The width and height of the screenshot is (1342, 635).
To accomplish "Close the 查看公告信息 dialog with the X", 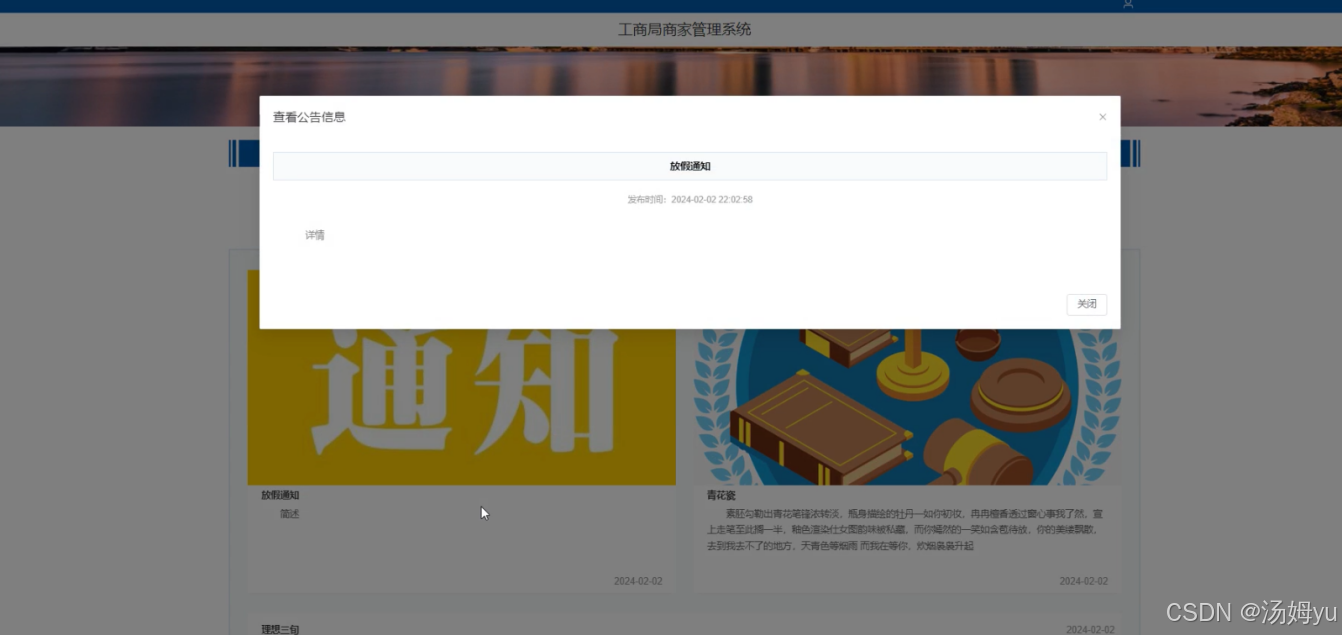I will tap(1102, 117).
